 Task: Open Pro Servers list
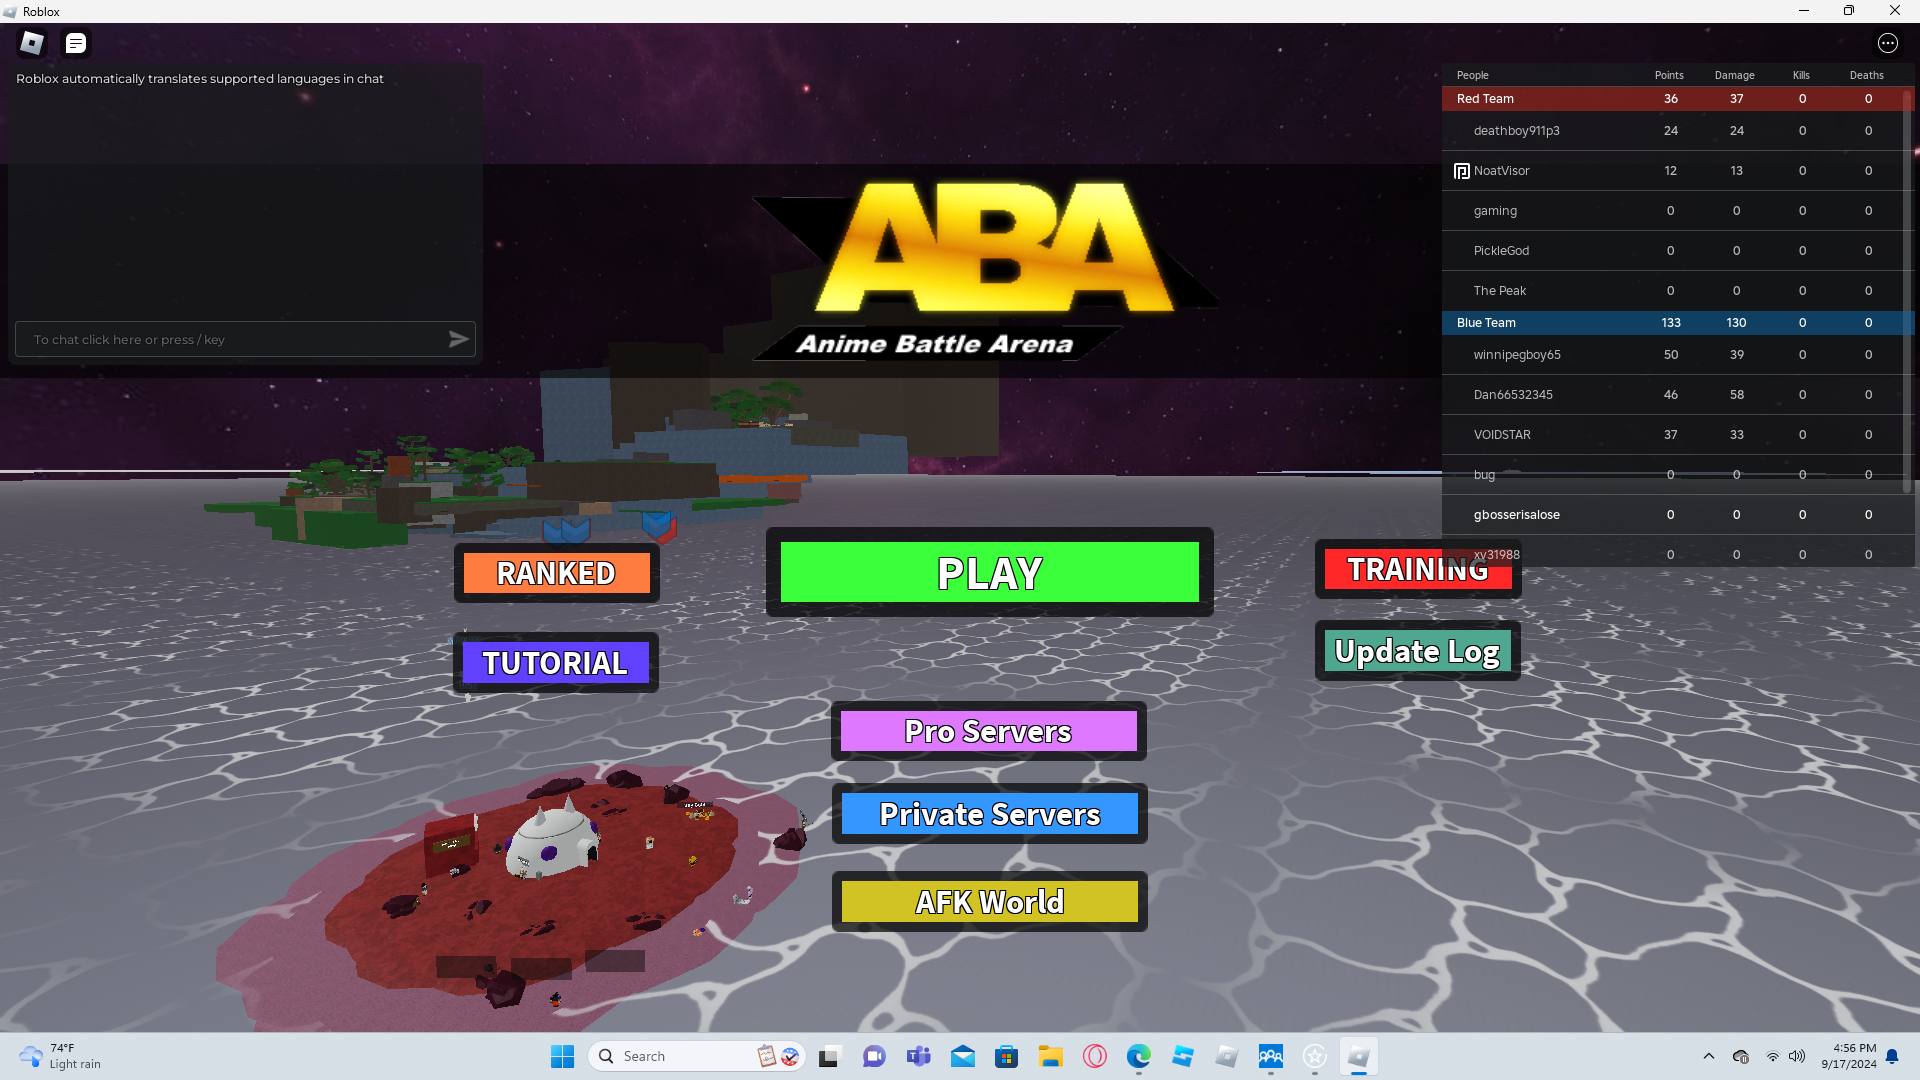(x=988, y=731)
